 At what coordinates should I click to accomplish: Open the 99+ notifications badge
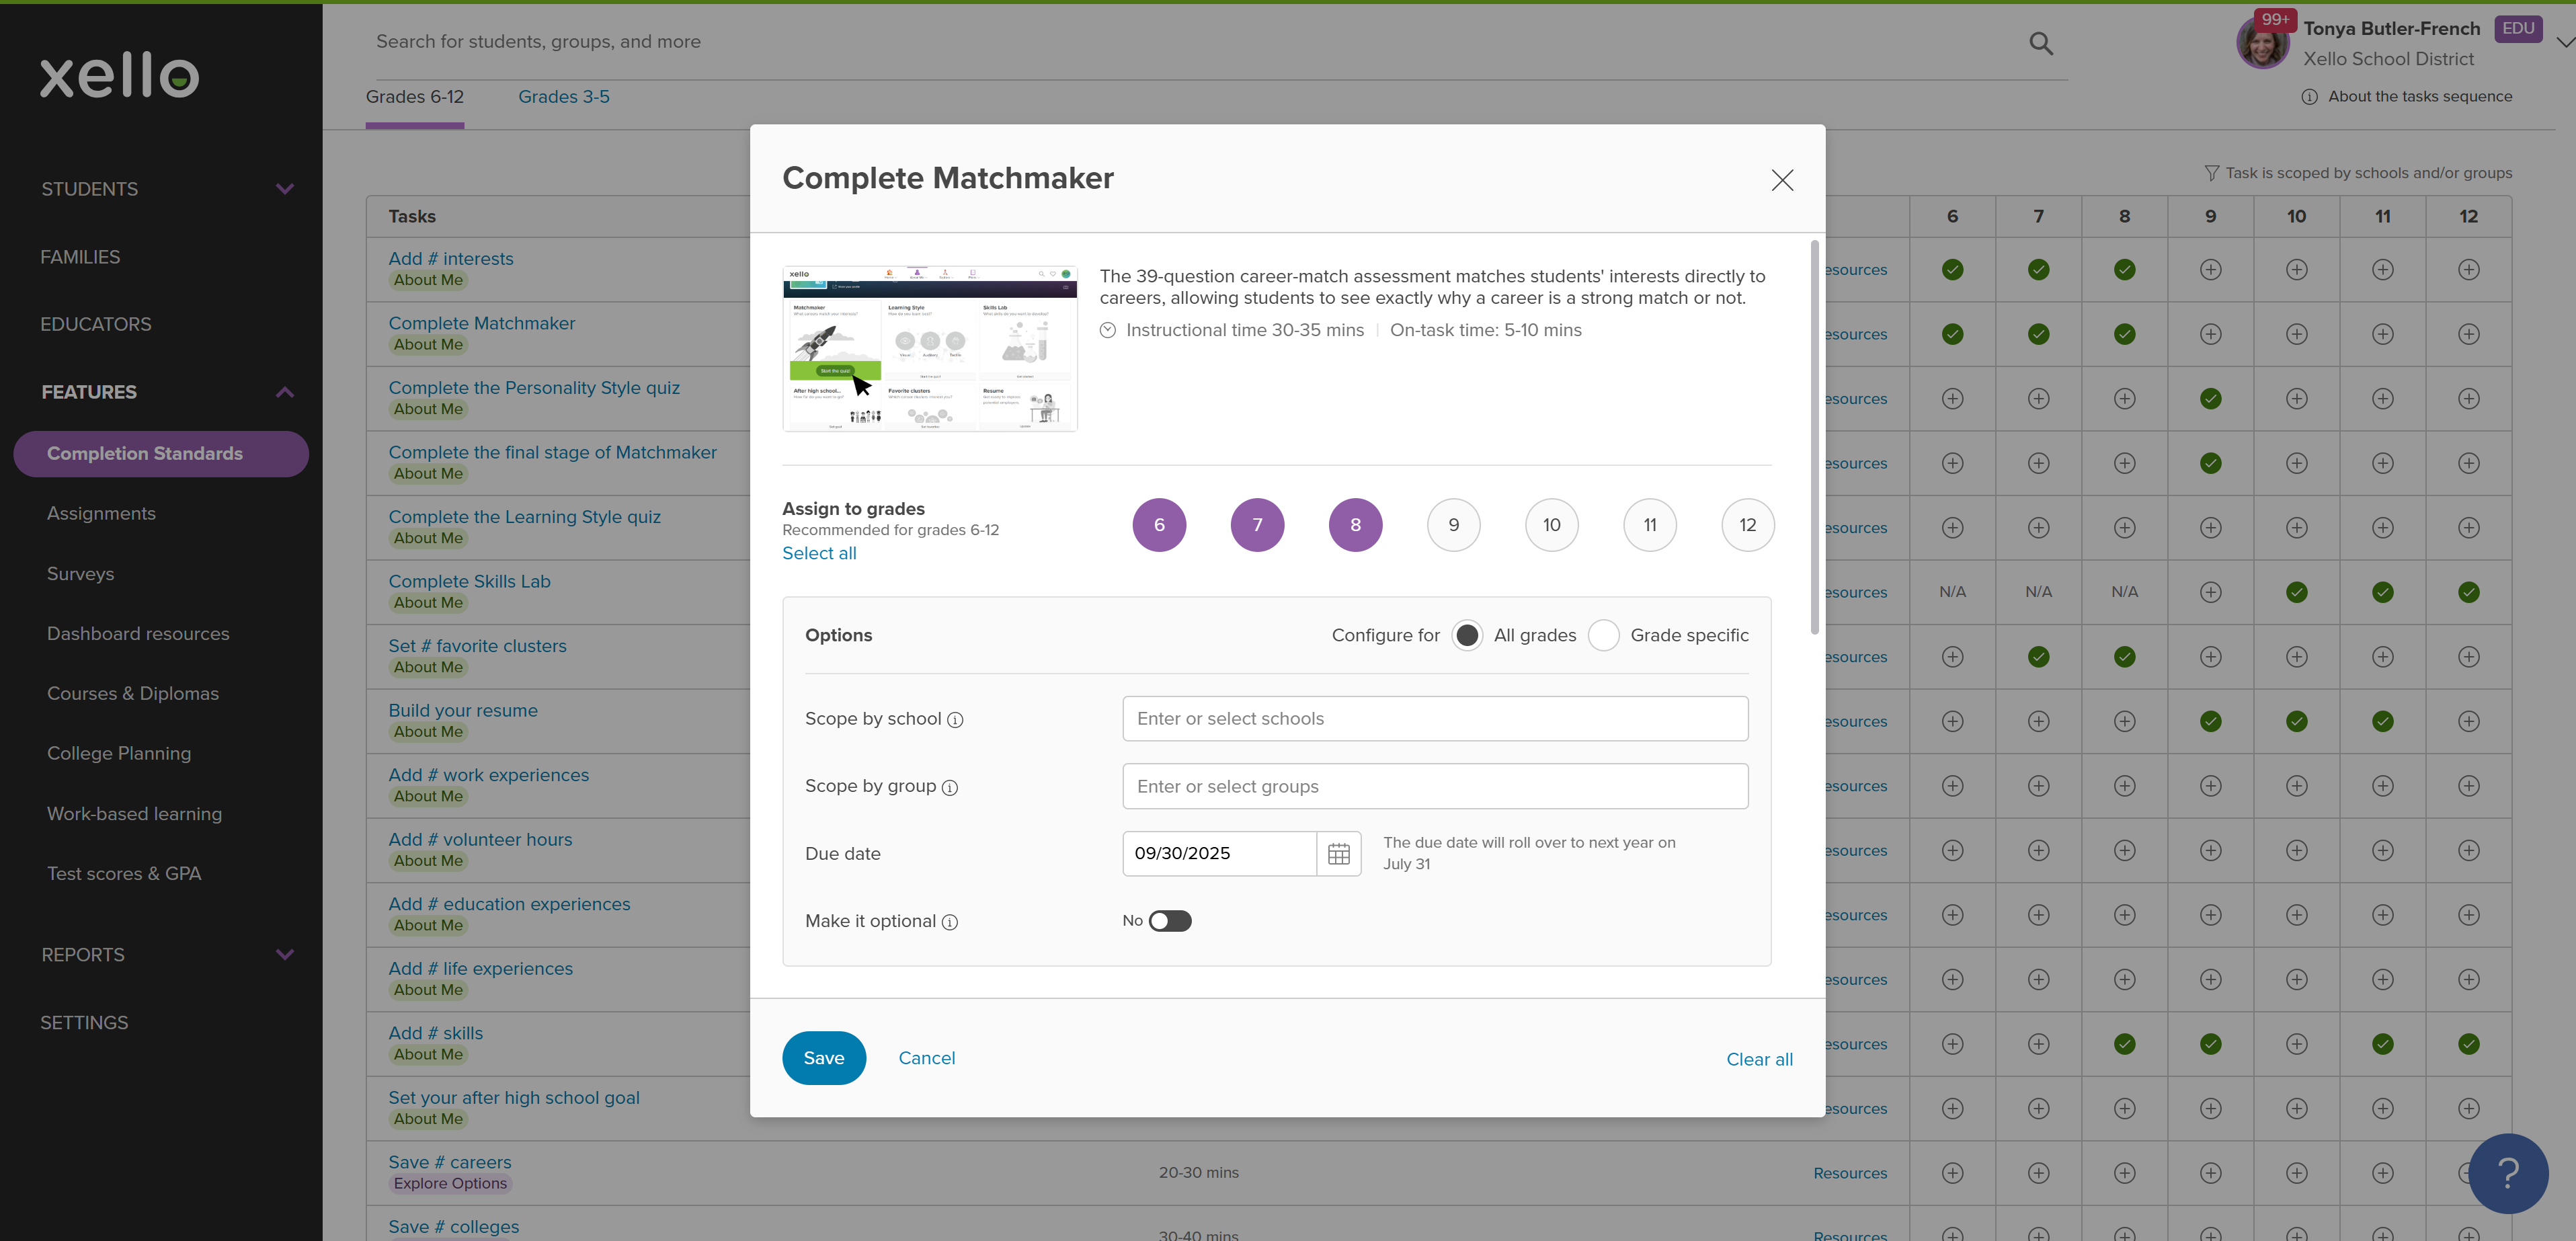[2275, 19]
